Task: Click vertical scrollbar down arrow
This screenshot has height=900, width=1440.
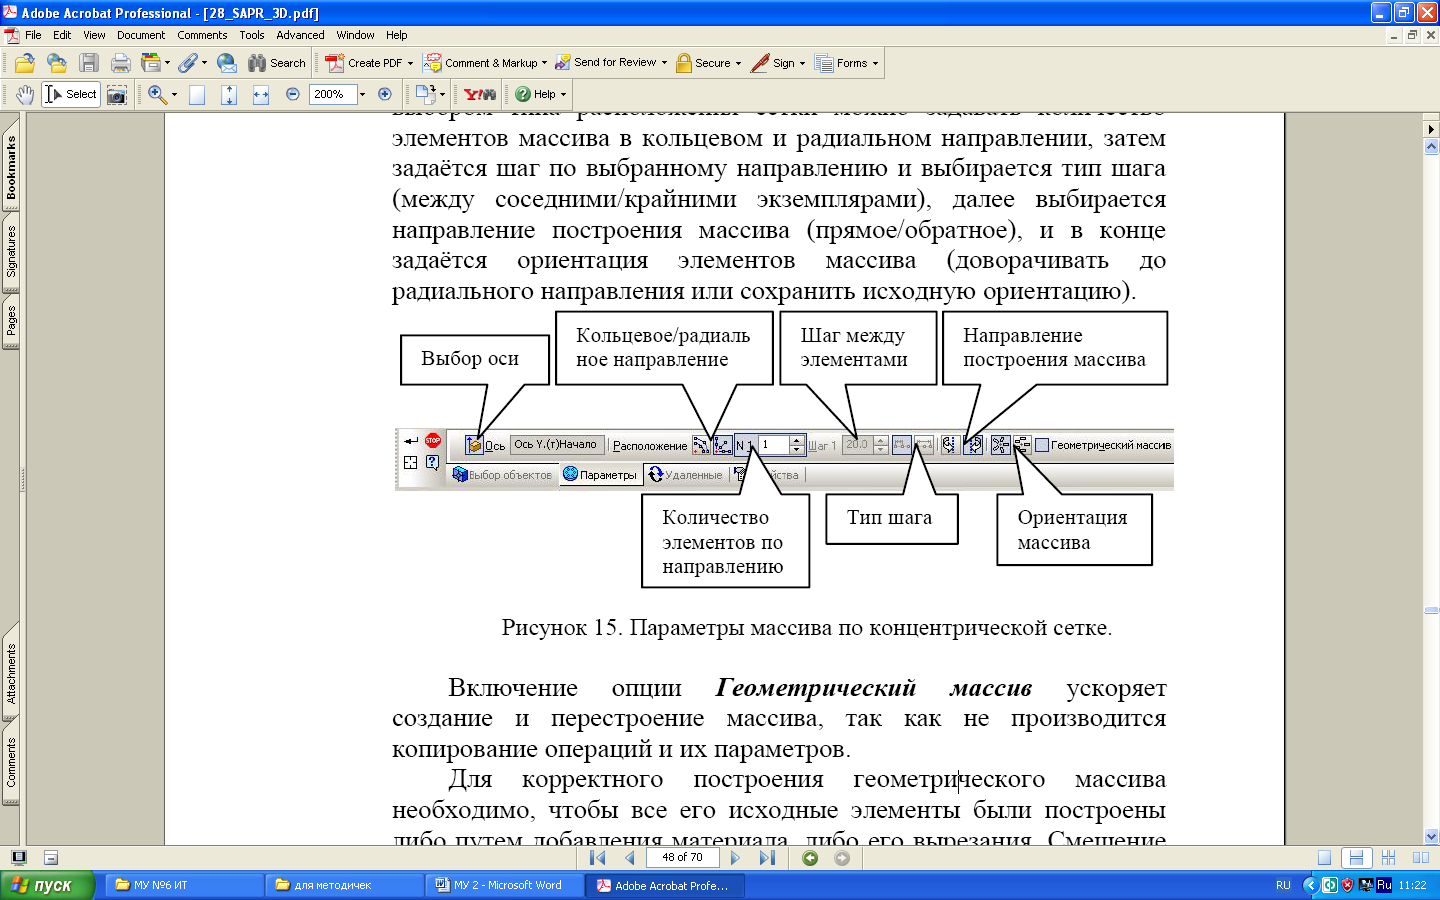Action: 1431,836
